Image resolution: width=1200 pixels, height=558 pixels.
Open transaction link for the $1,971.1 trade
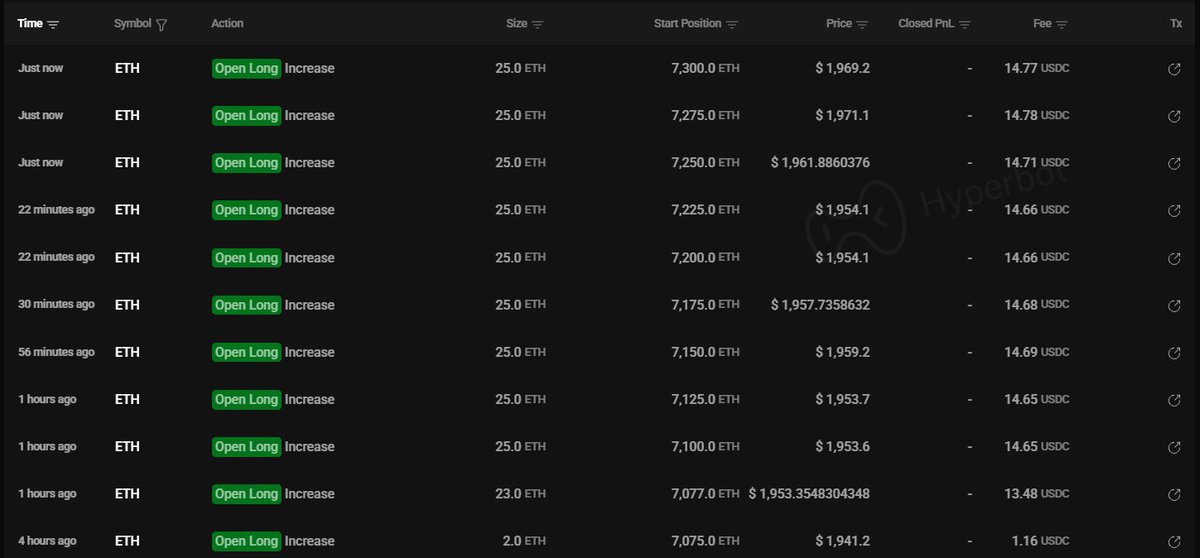point(1175,116)
